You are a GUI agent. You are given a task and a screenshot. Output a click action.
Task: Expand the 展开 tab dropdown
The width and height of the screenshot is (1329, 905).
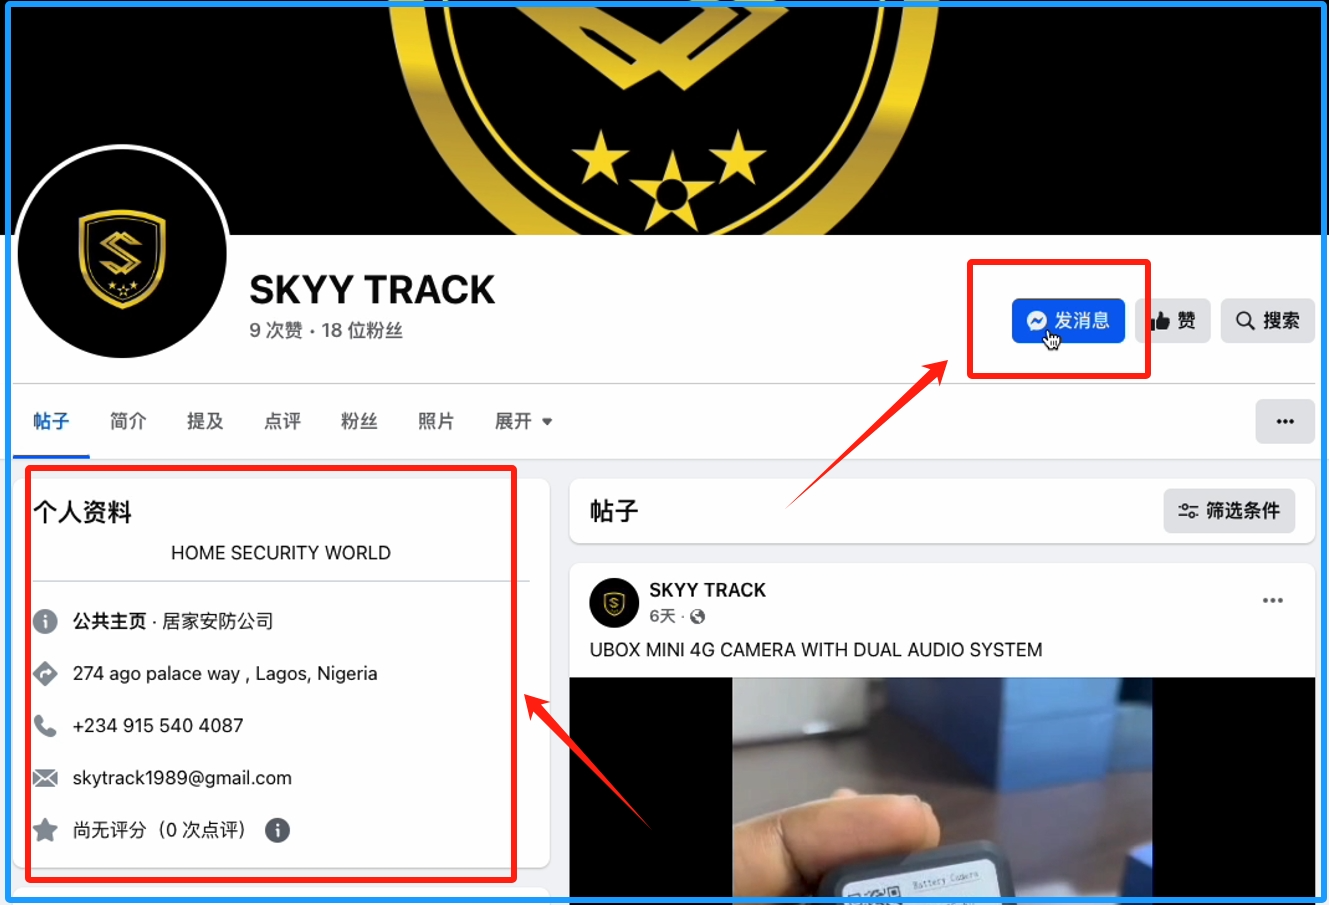524,422
